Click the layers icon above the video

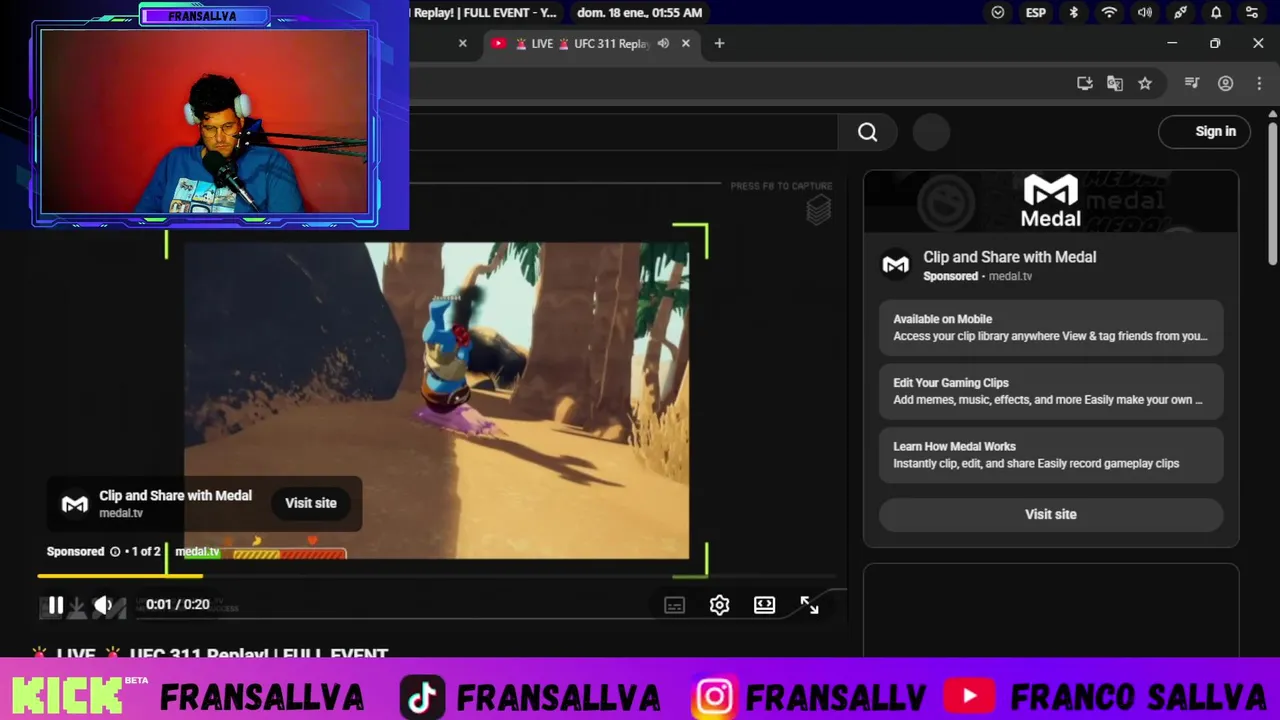tap(818, 209)
